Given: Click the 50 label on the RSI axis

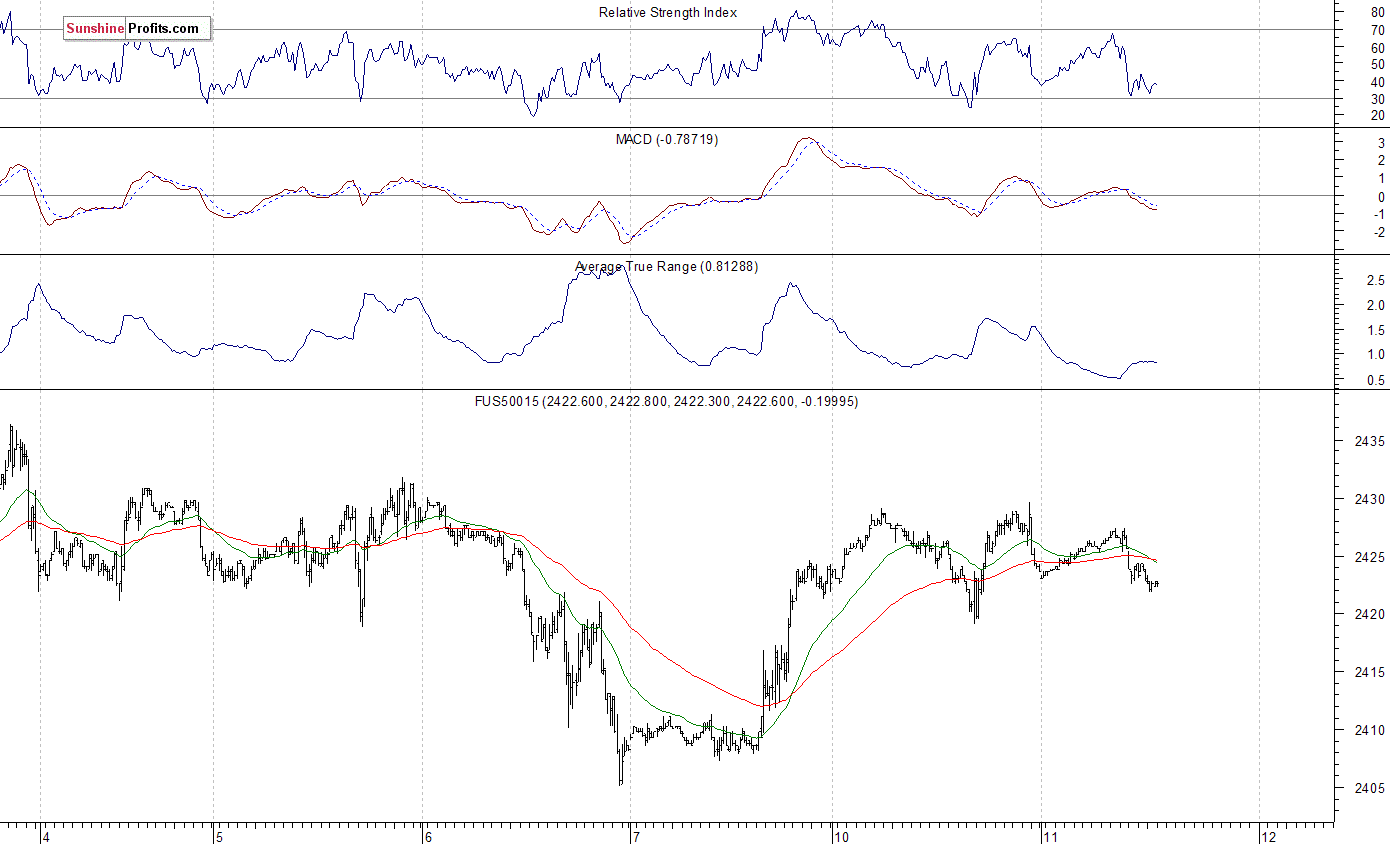Looking at the screenshot, I should click(x=1379, y=65).
